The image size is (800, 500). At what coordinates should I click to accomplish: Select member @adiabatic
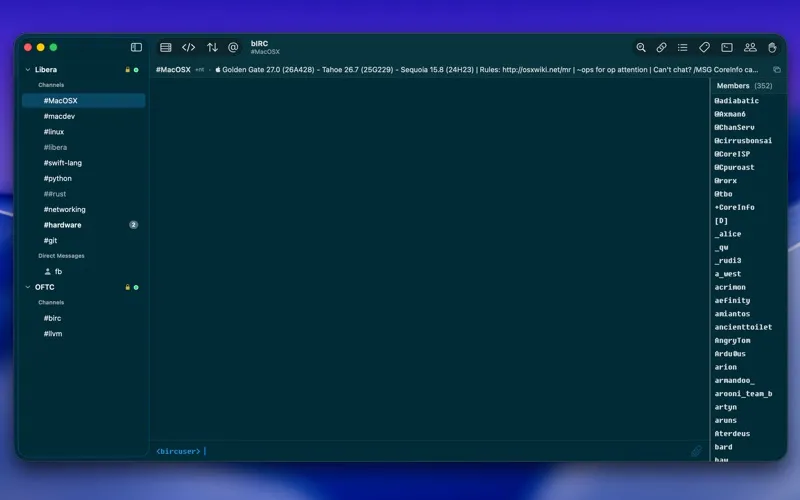(x=736, y=101)
